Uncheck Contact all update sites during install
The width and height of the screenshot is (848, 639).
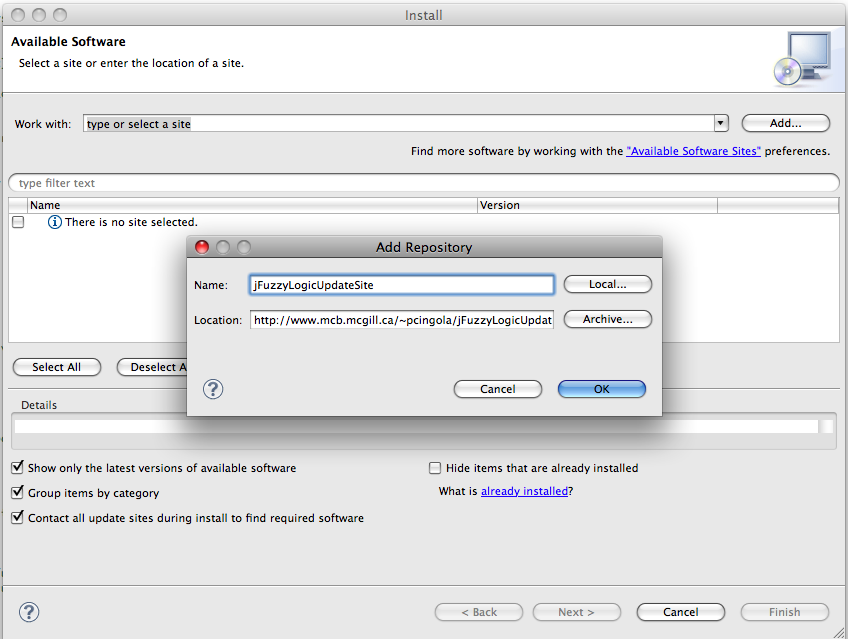coord(18,518)
